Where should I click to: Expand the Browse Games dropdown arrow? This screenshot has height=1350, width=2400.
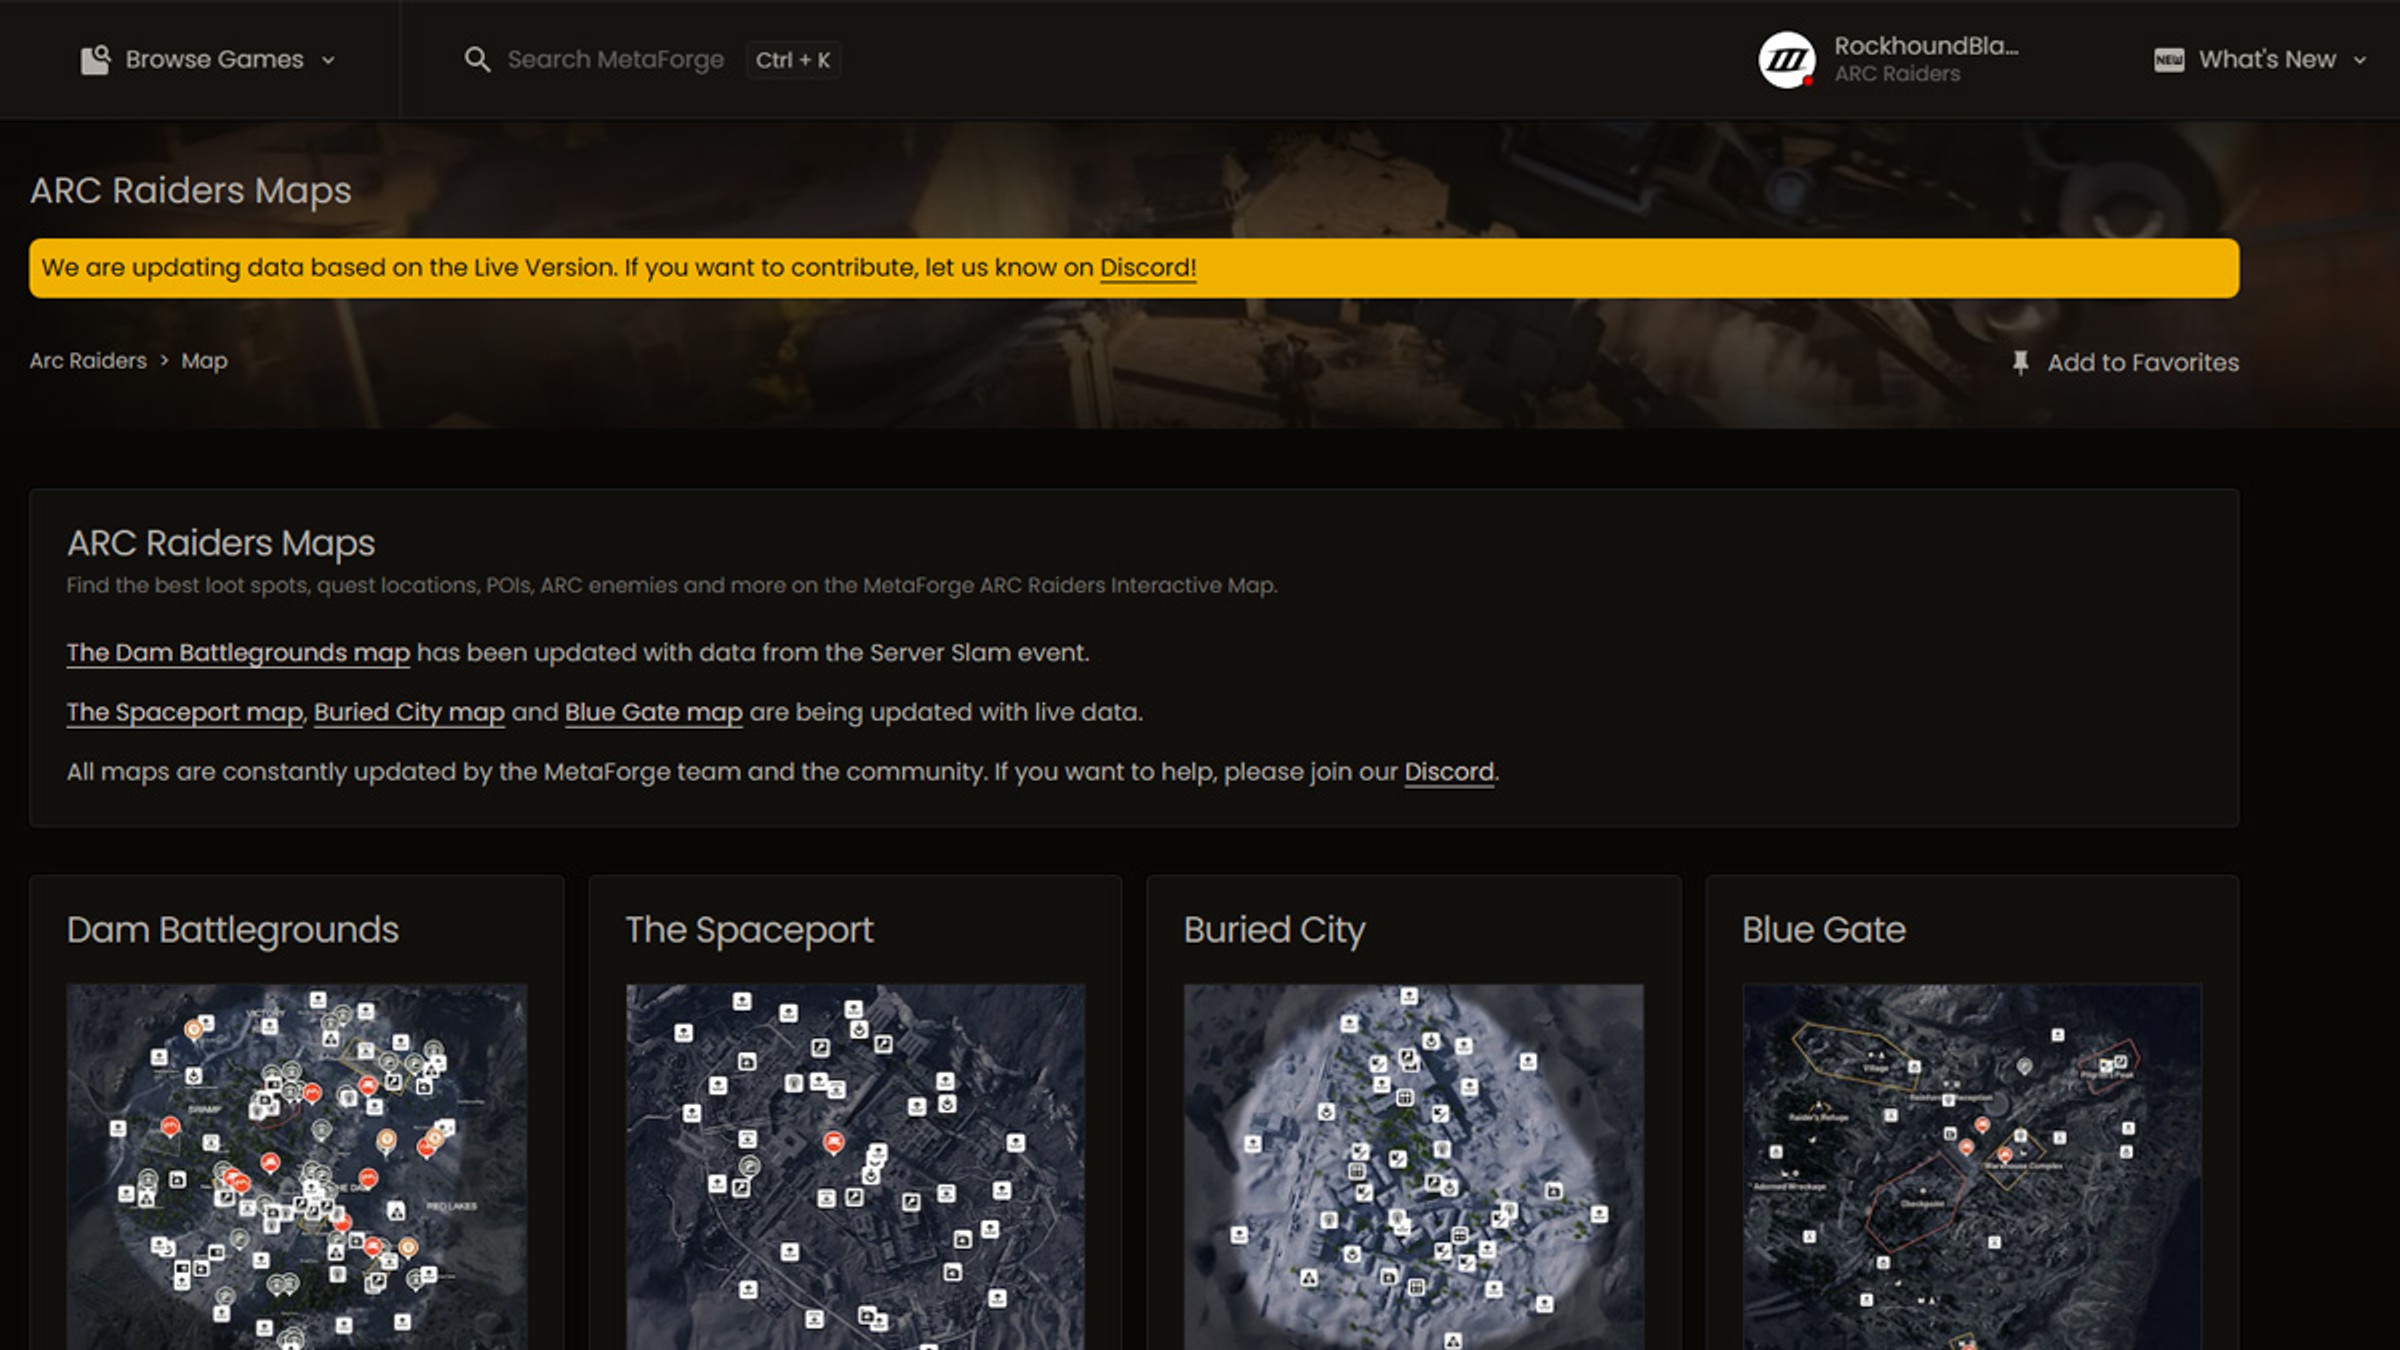pyautogui.click(x=328, y=60)
